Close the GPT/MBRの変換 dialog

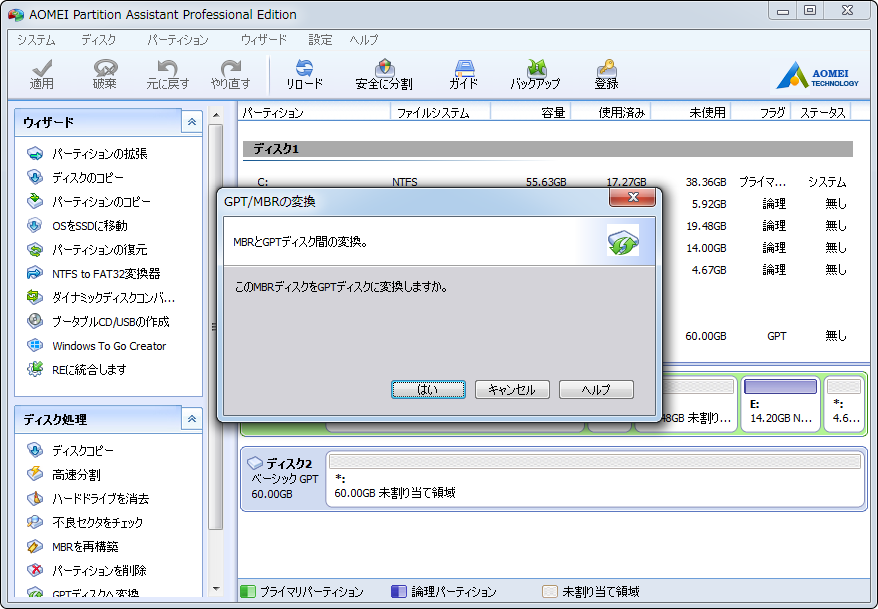[x=632, y=197]
